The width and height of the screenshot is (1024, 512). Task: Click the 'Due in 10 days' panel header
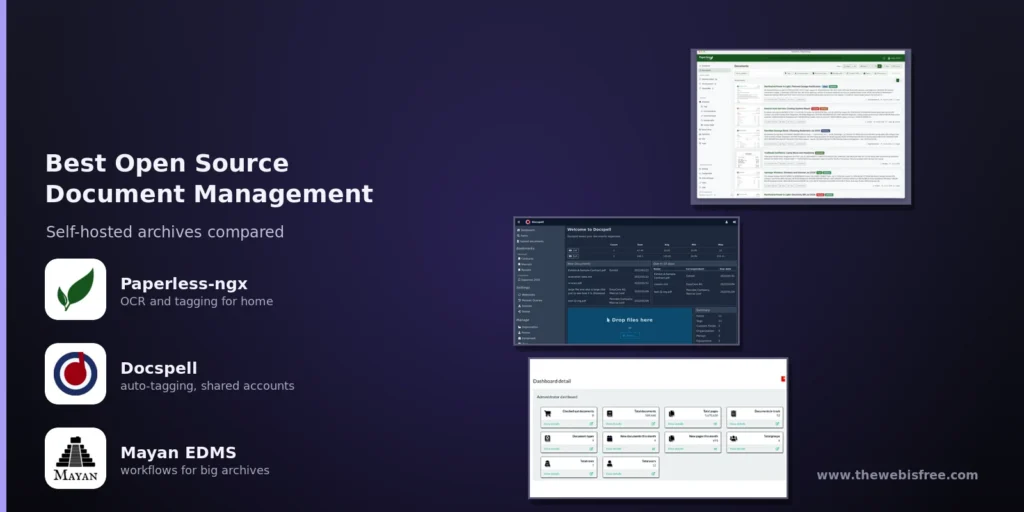point(694,264)
